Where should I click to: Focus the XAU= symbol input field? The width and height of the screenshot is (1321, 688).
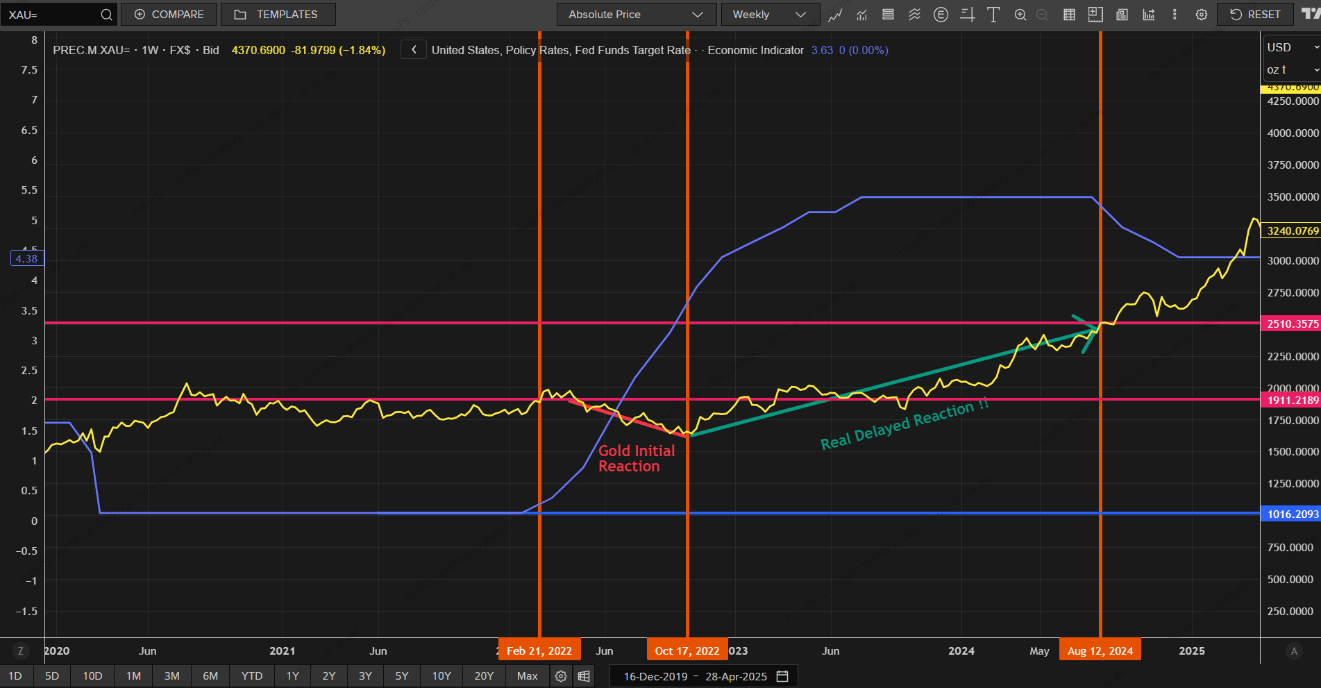click(x=50, y=15)
